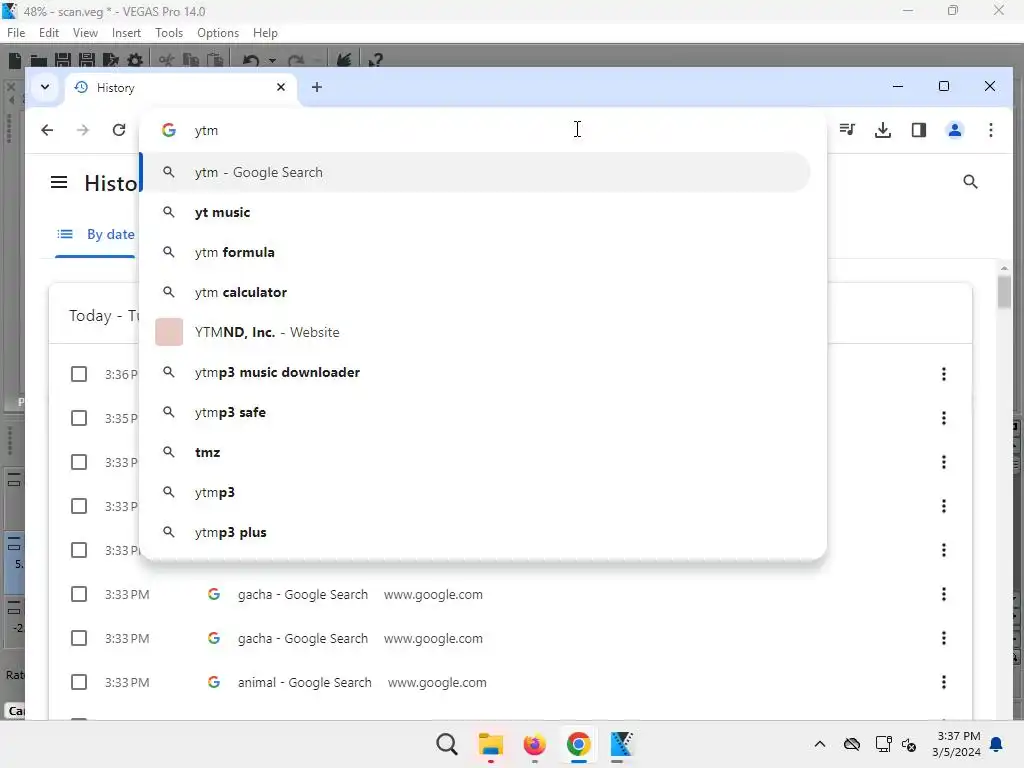Go back in Chrome

pos(47,130)
